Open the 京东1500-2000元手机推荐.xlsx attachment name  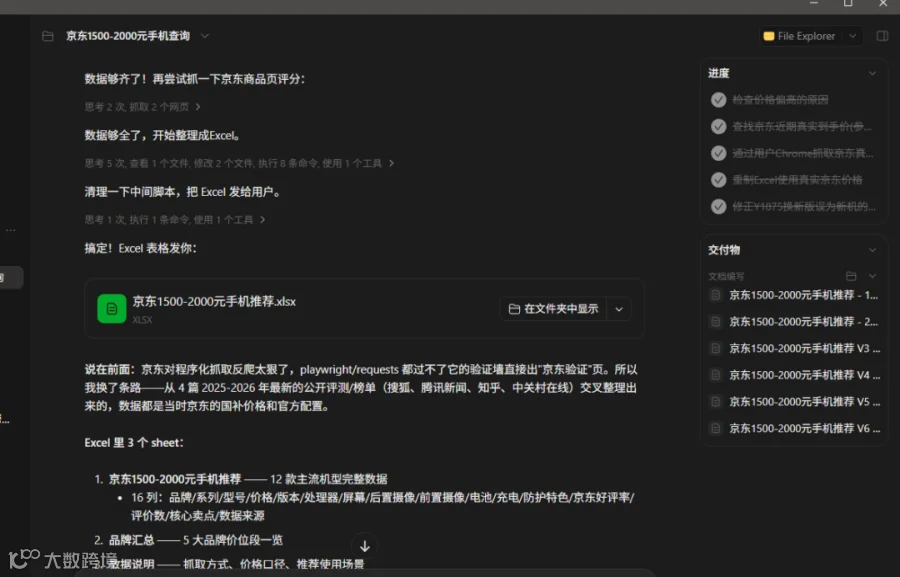coord(214,301)
